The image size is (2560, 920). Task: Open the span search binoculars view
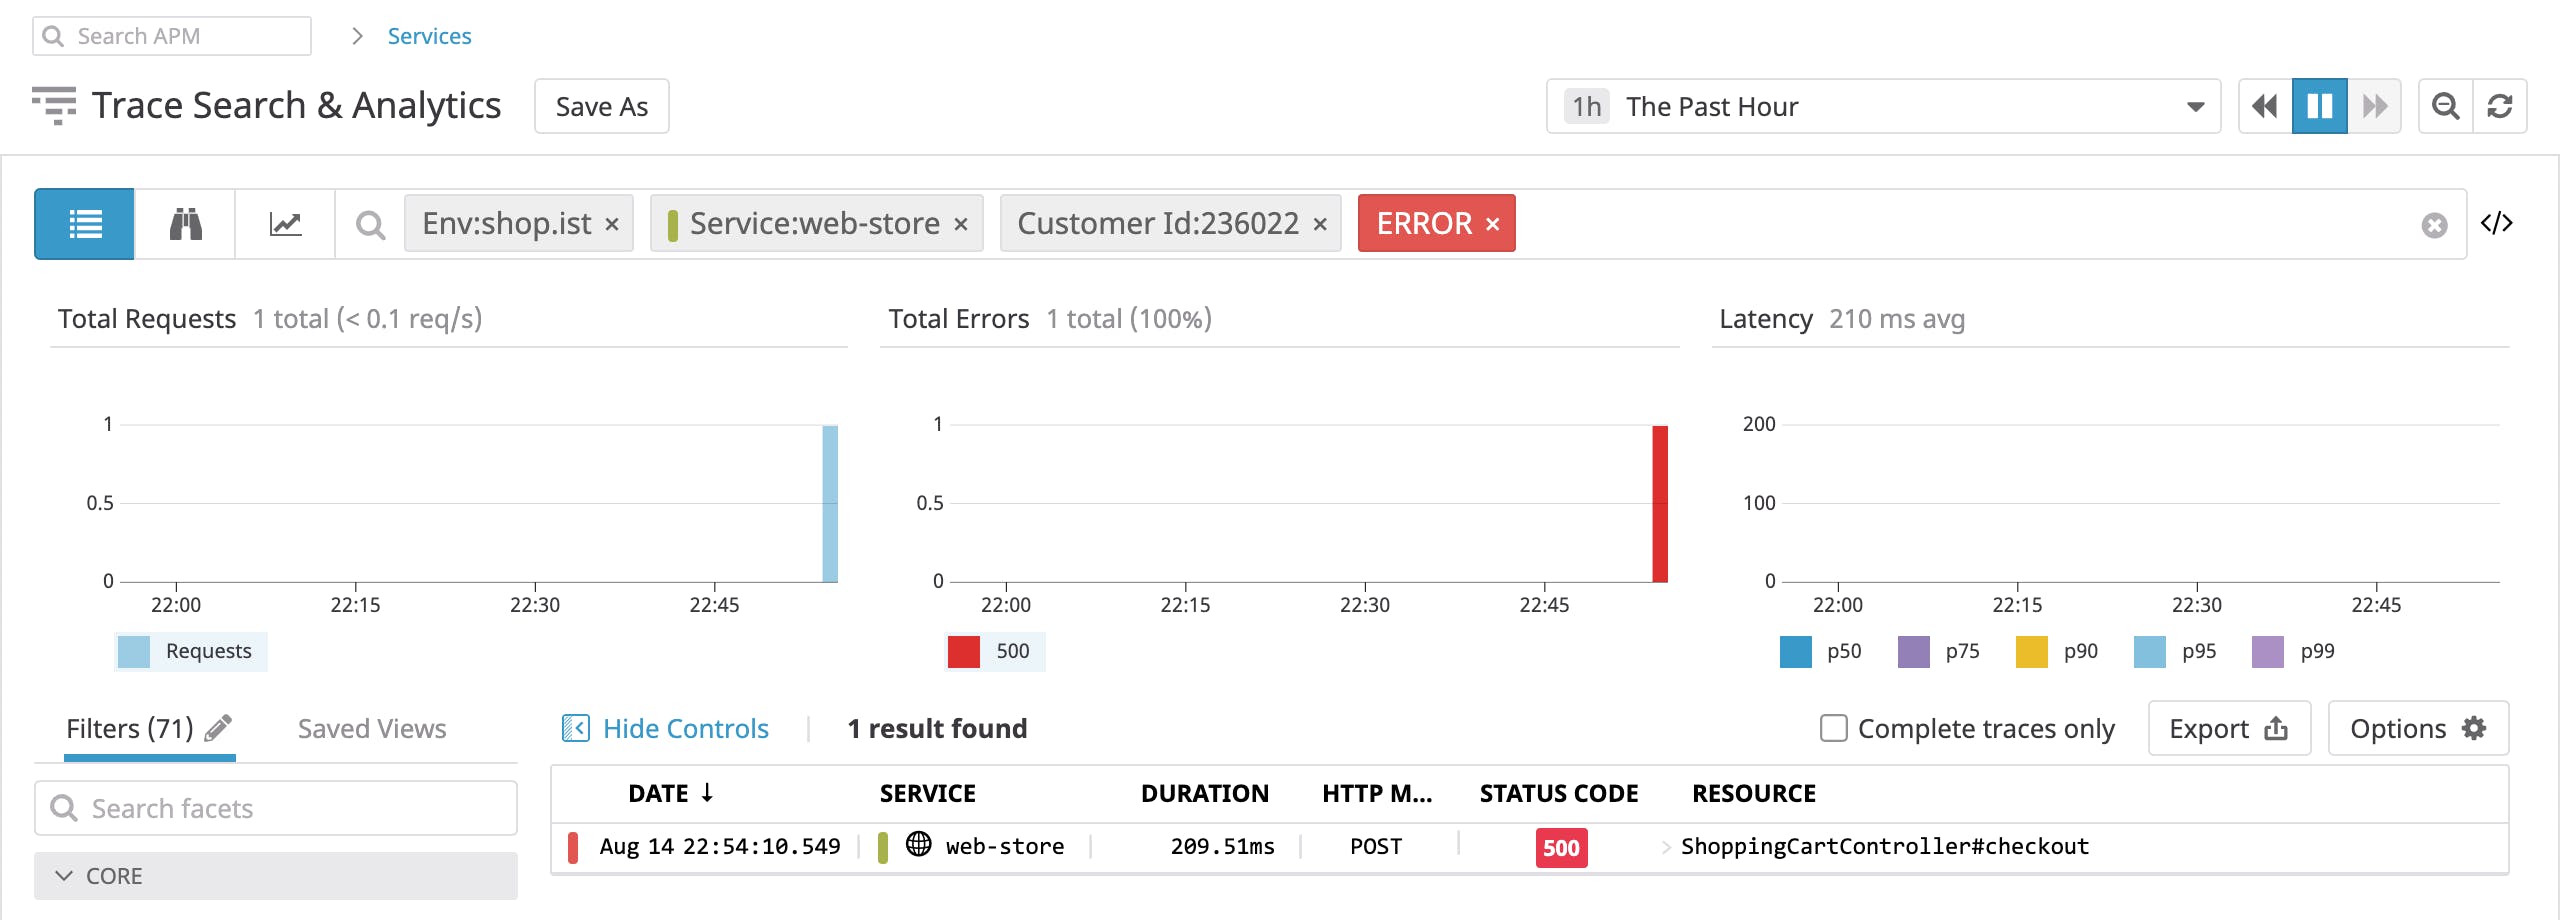(x=184, y=223)
